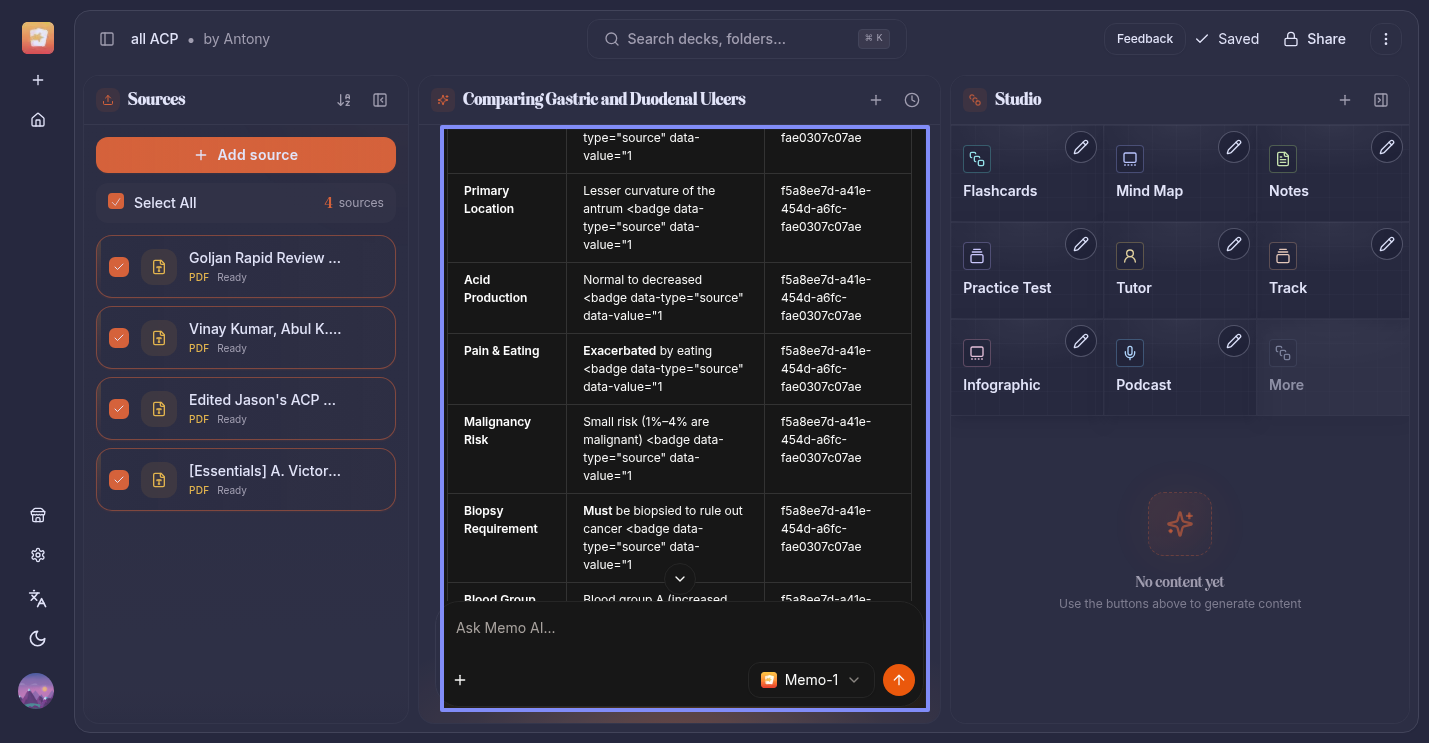Click the Share button
This screenshot has height=743, width=1429.
click(1314, 39)
